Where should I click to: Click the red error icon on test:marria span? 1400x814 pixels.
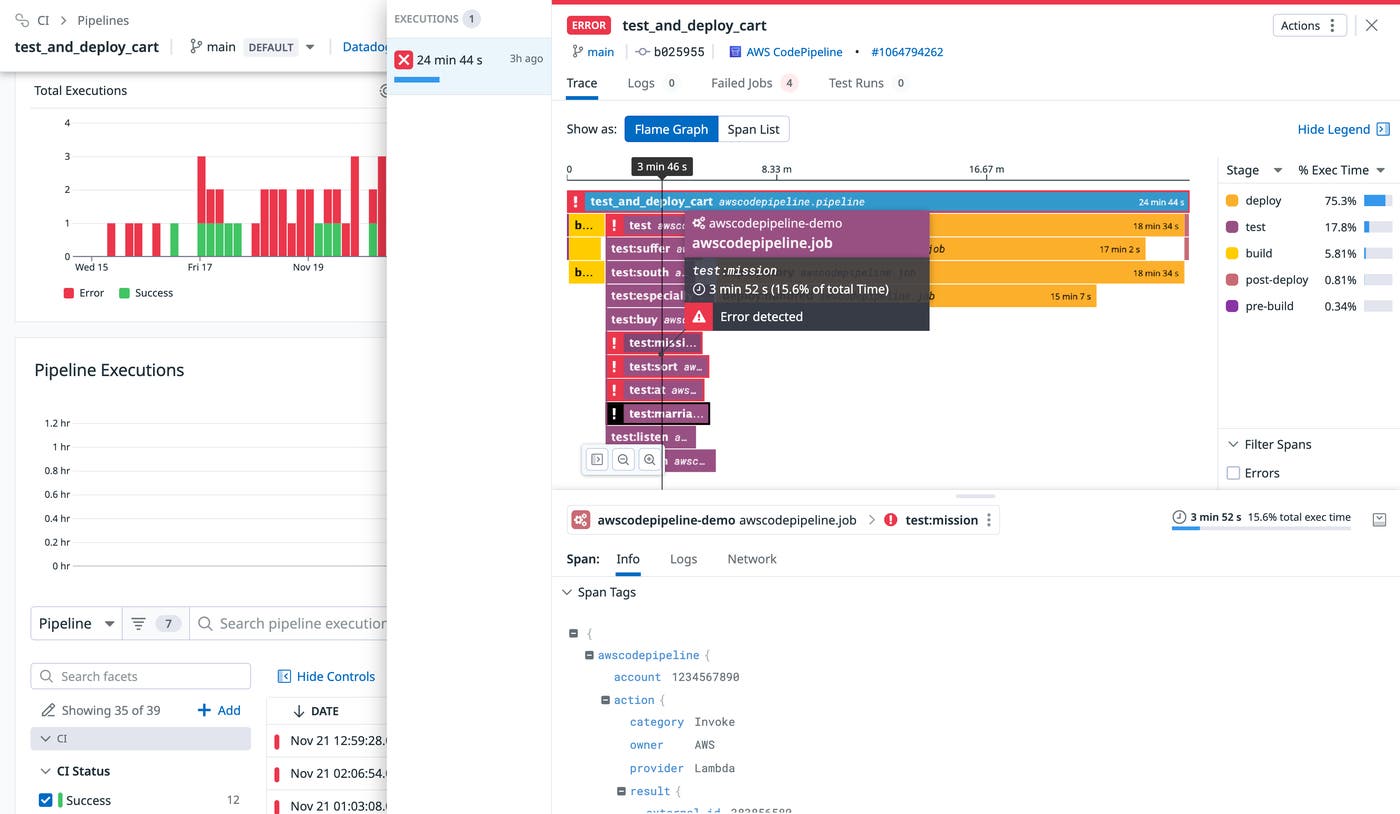[x=615, y=414]
